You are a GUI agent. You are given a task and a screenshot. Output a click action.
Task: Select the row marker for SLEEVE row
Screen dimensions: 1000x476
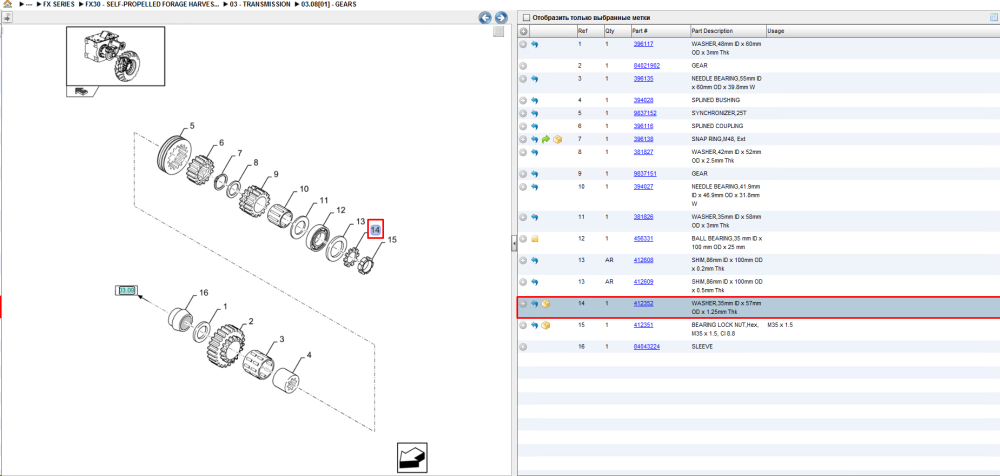pyautogui.click(x=523, y=347)
